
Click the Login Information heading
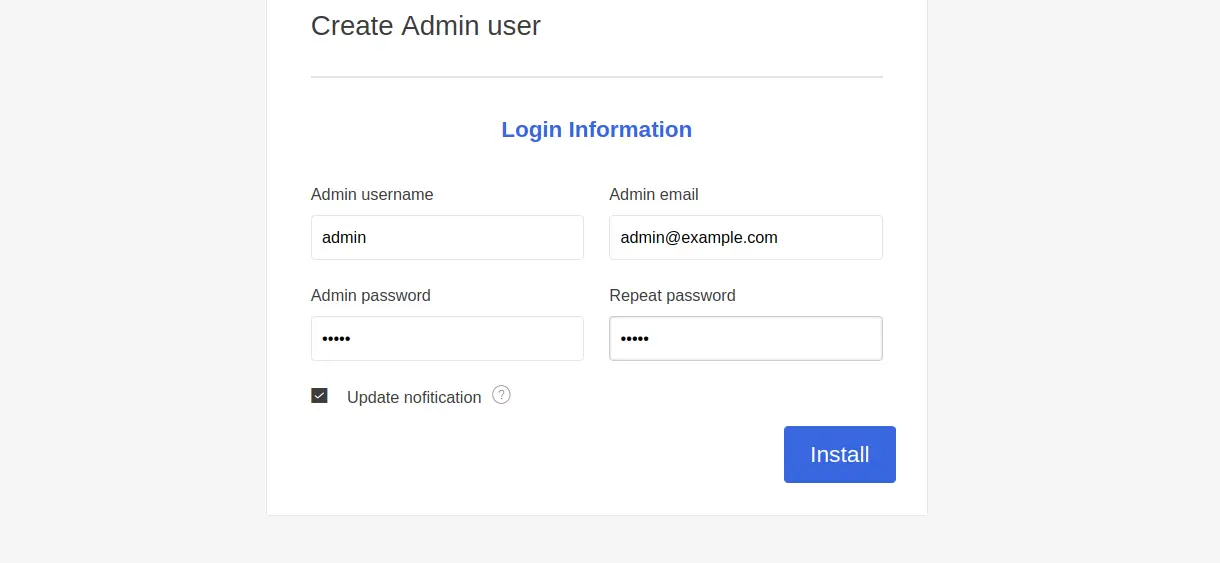click(597, 129)
